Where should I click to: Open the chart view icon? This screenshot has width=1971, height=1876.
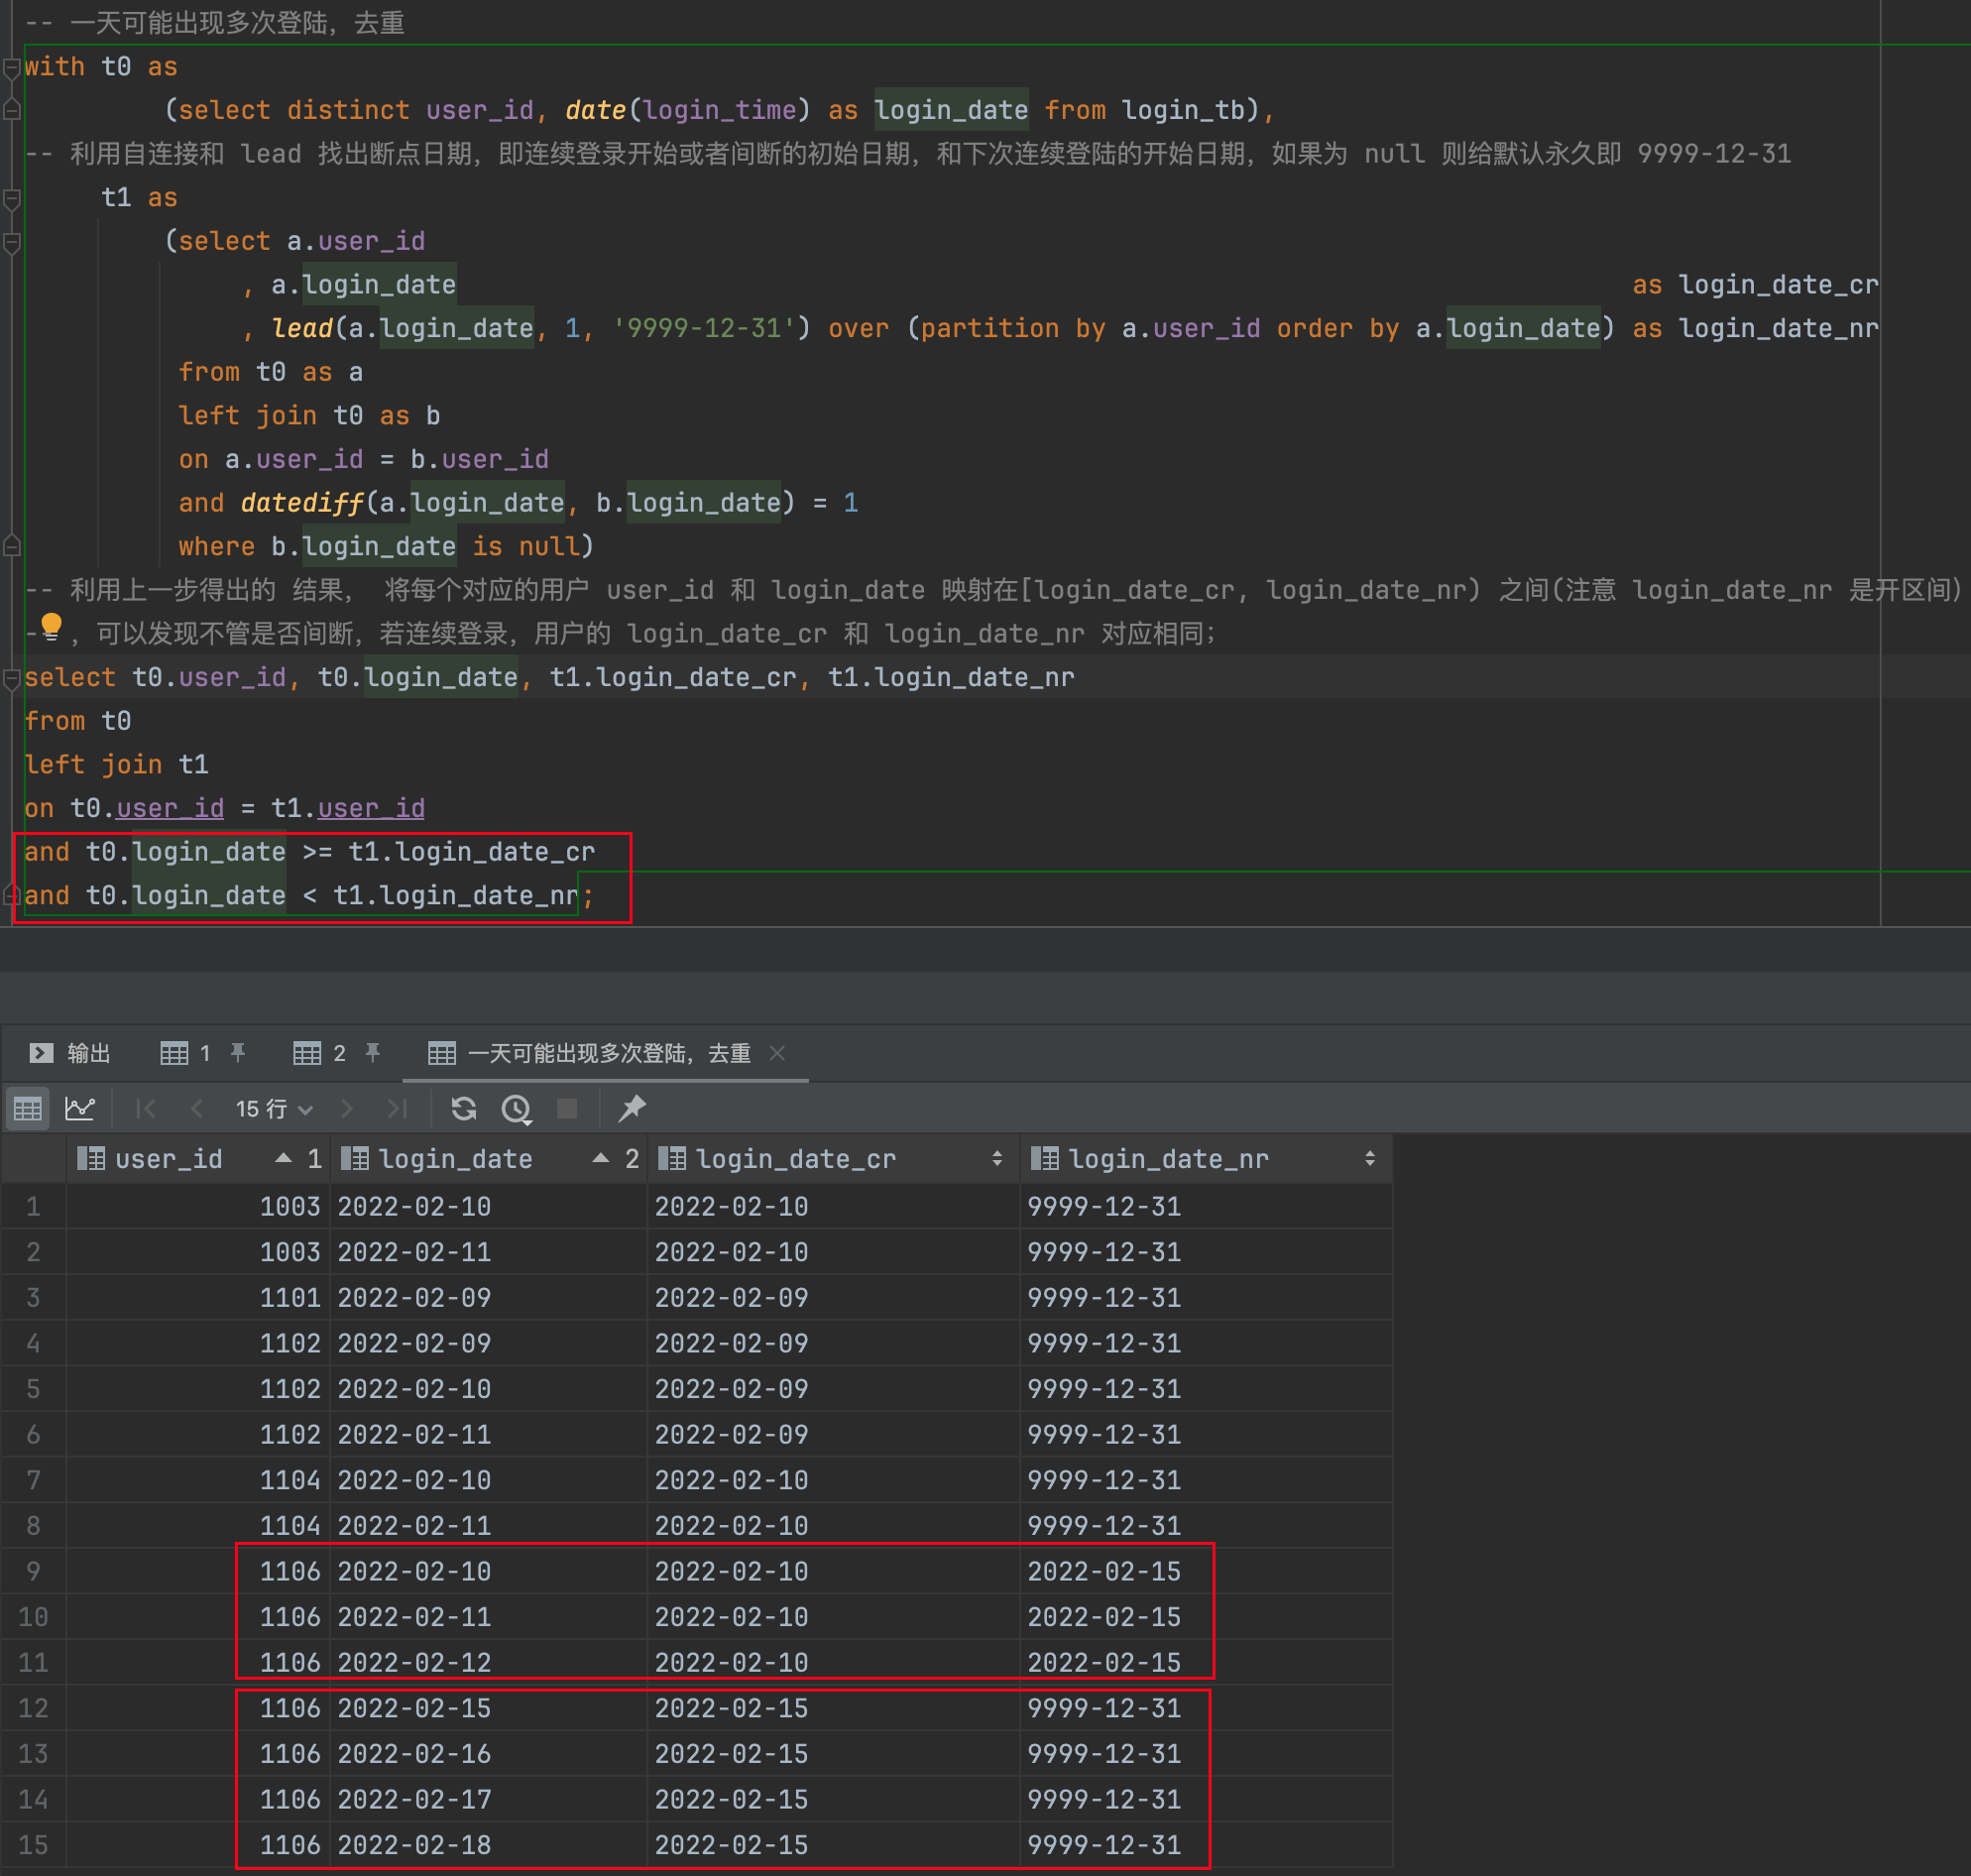(80, 1108)
